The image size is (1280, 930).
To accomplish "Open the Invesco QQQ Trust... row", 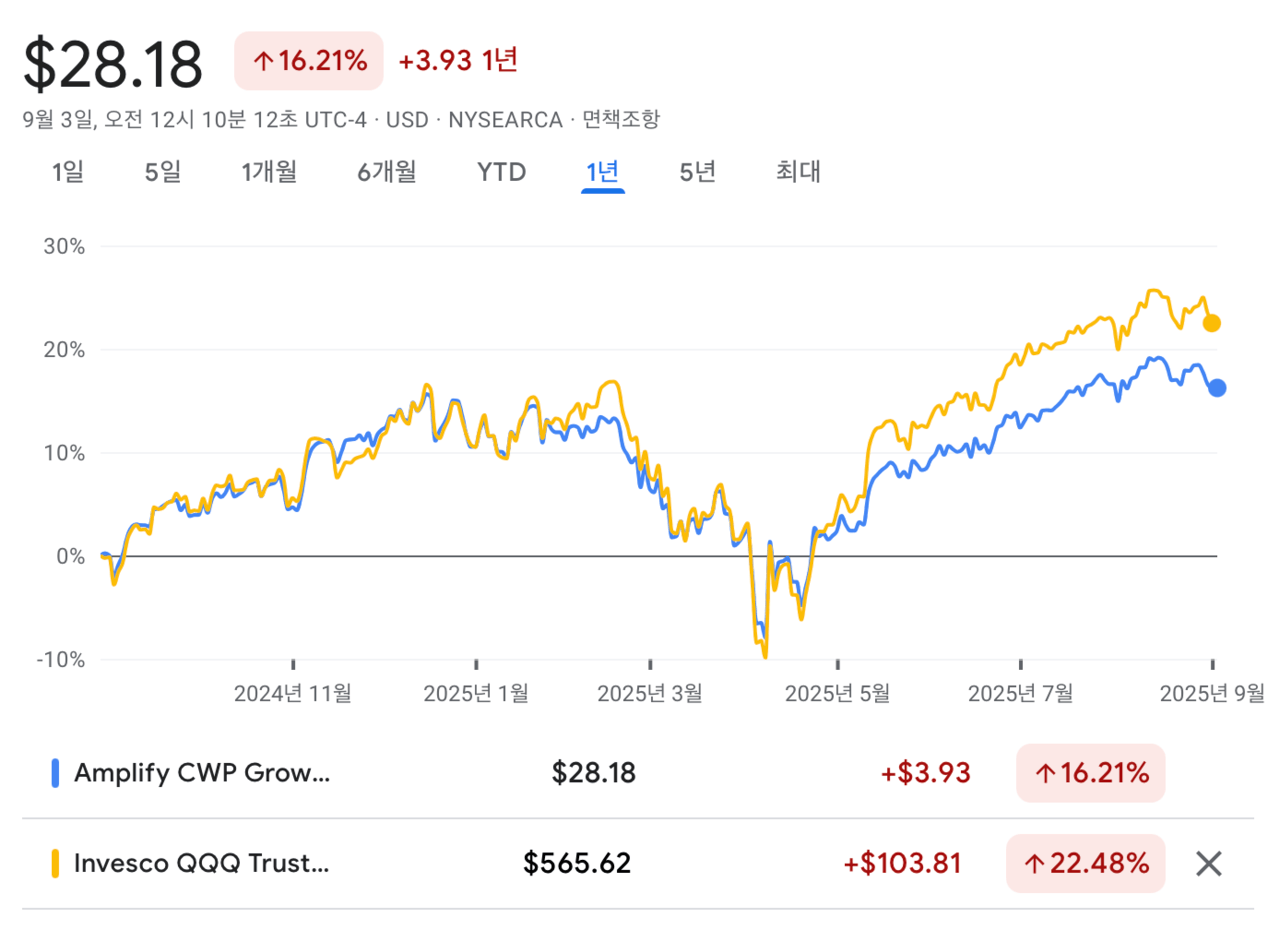I will click(201, 863).
